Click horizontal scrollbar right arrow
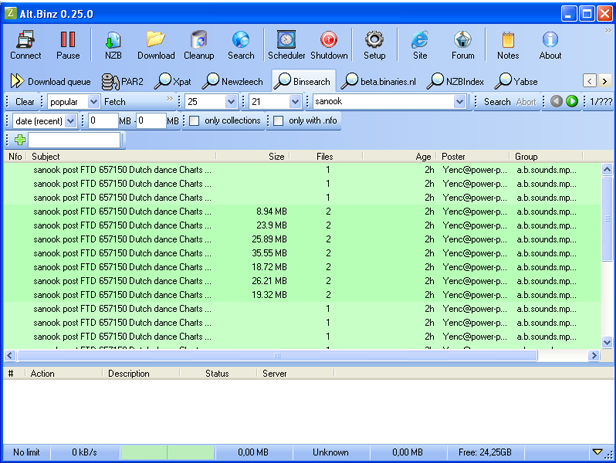 point(594,355)
